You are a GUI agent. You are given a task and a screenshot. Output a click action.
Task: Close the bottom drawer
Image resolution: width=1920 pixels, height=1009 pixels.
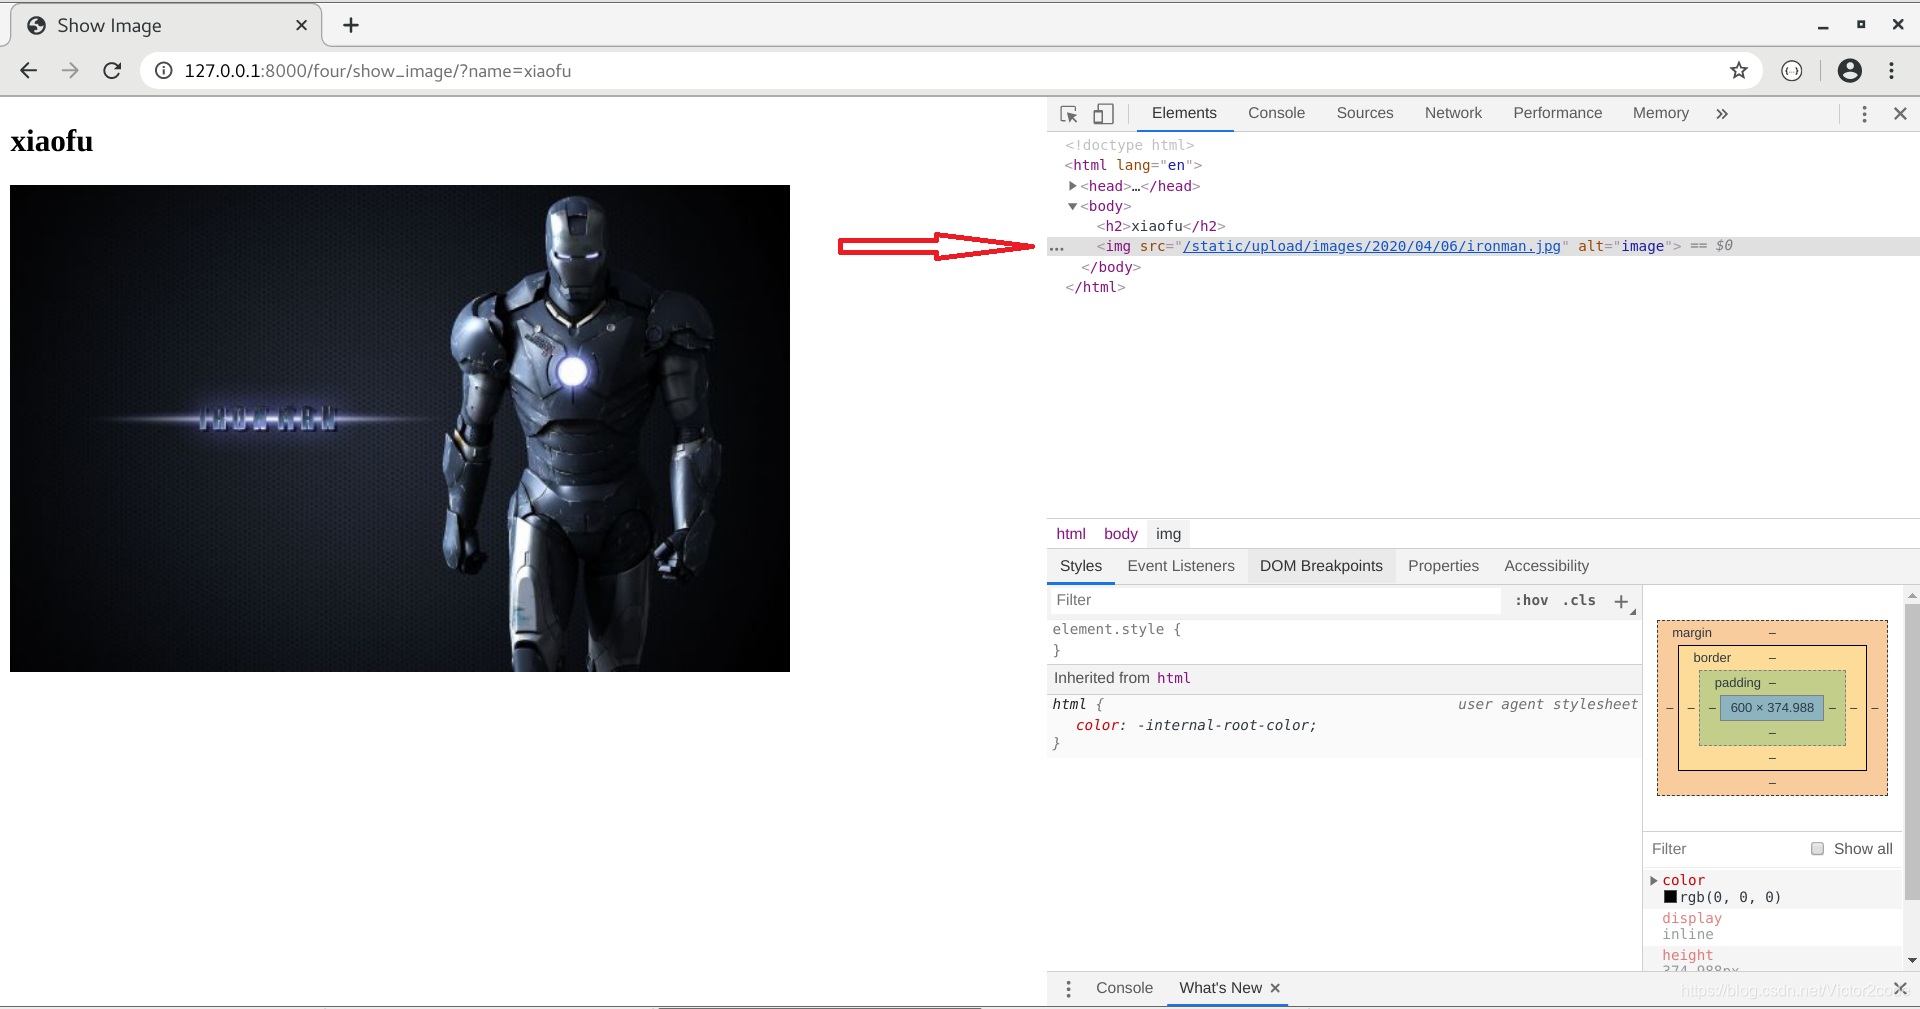(x=1900, y=988)
